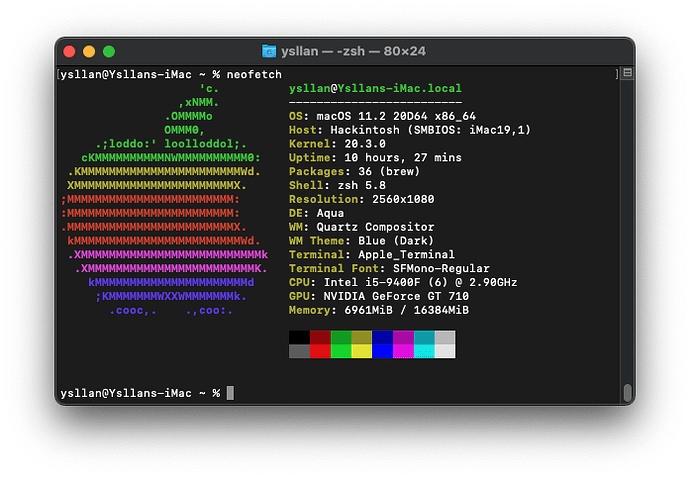The height and width of the screenshot is (478, 690).
Task: Click the 'OS: macOS 11.2 20D64 x86_64' line
Action: [x=382, y=116]
